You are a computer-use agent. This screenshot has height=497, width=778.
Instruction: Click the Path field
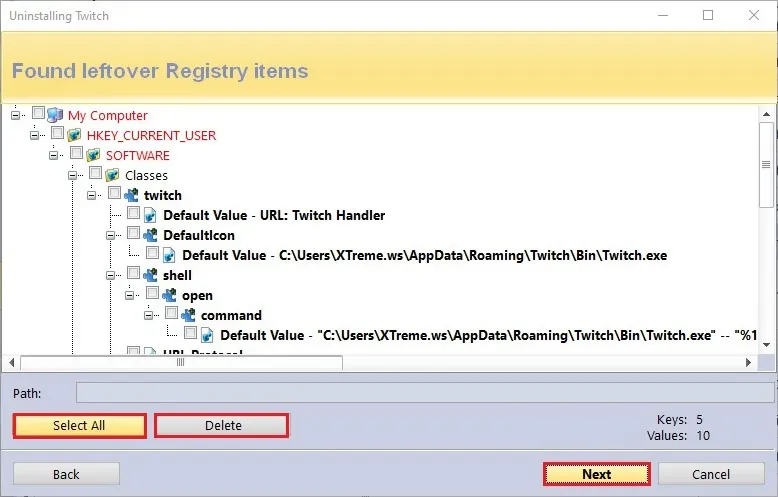425,393
